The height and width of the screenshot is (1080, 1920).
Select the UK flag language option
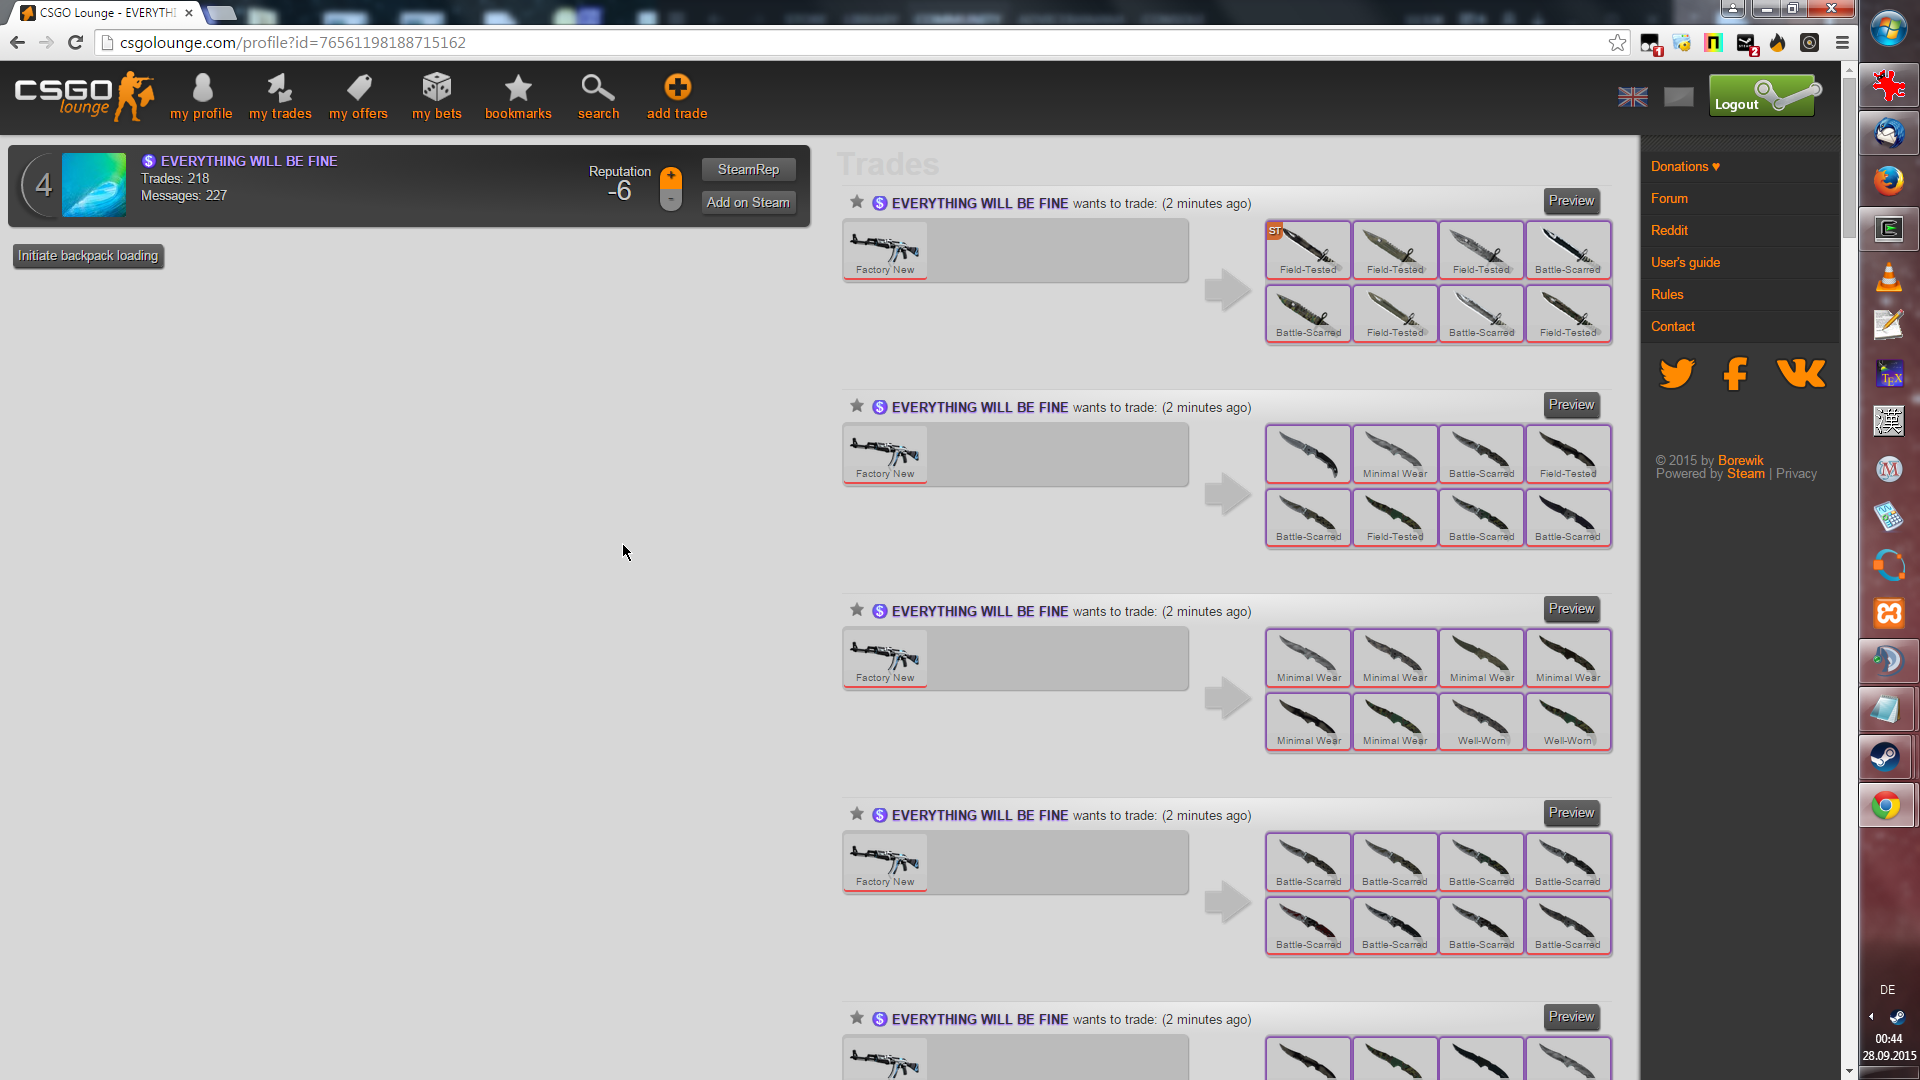[1633, 97]
